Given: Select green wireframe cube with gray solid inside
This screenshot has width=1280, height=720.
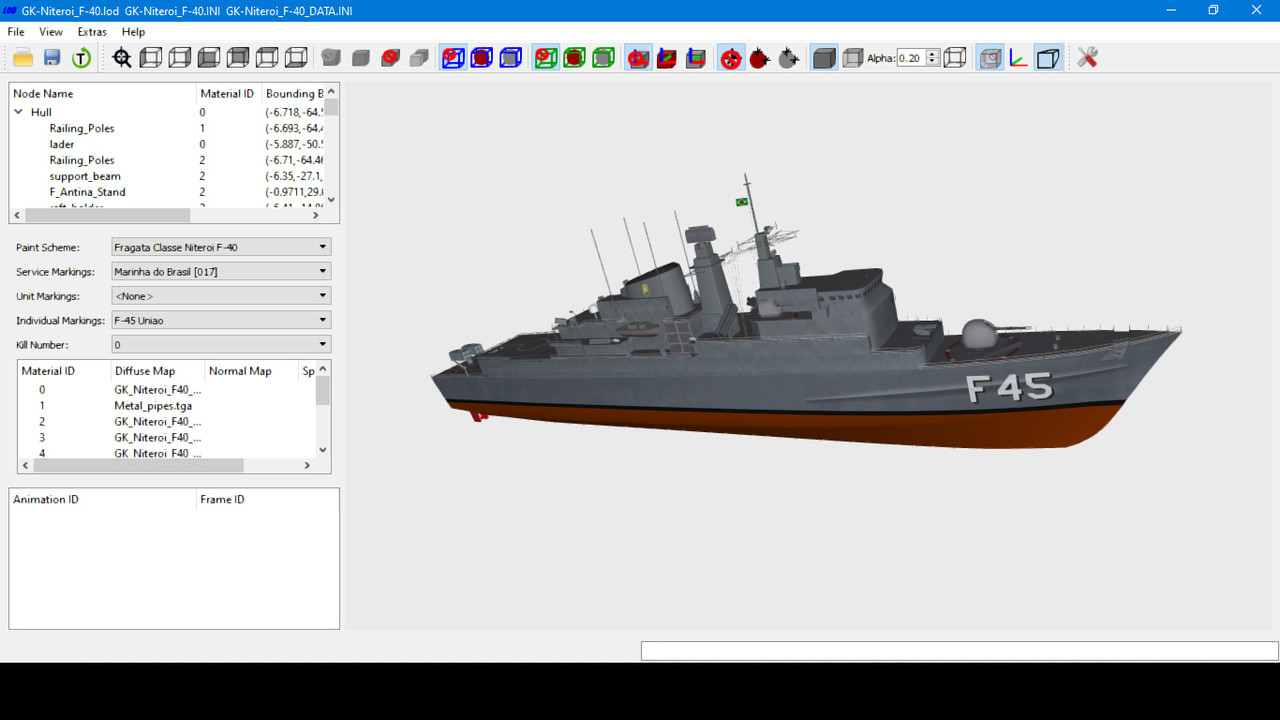Looking at the screenshot, I should [x=603, y=58].
